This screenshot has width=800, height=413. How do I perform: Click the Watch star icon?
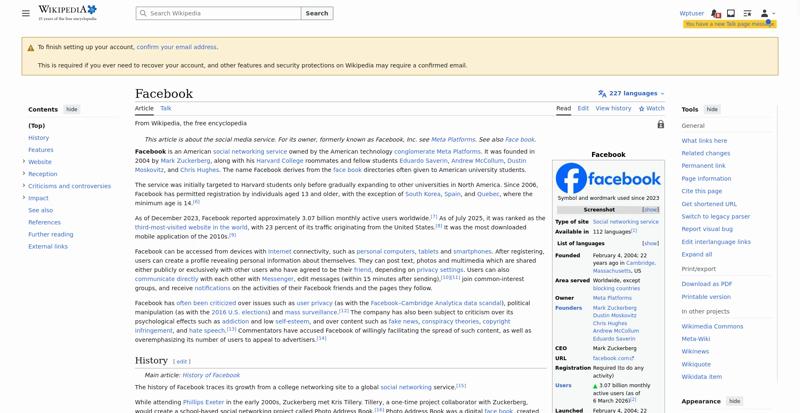(641, 109)
